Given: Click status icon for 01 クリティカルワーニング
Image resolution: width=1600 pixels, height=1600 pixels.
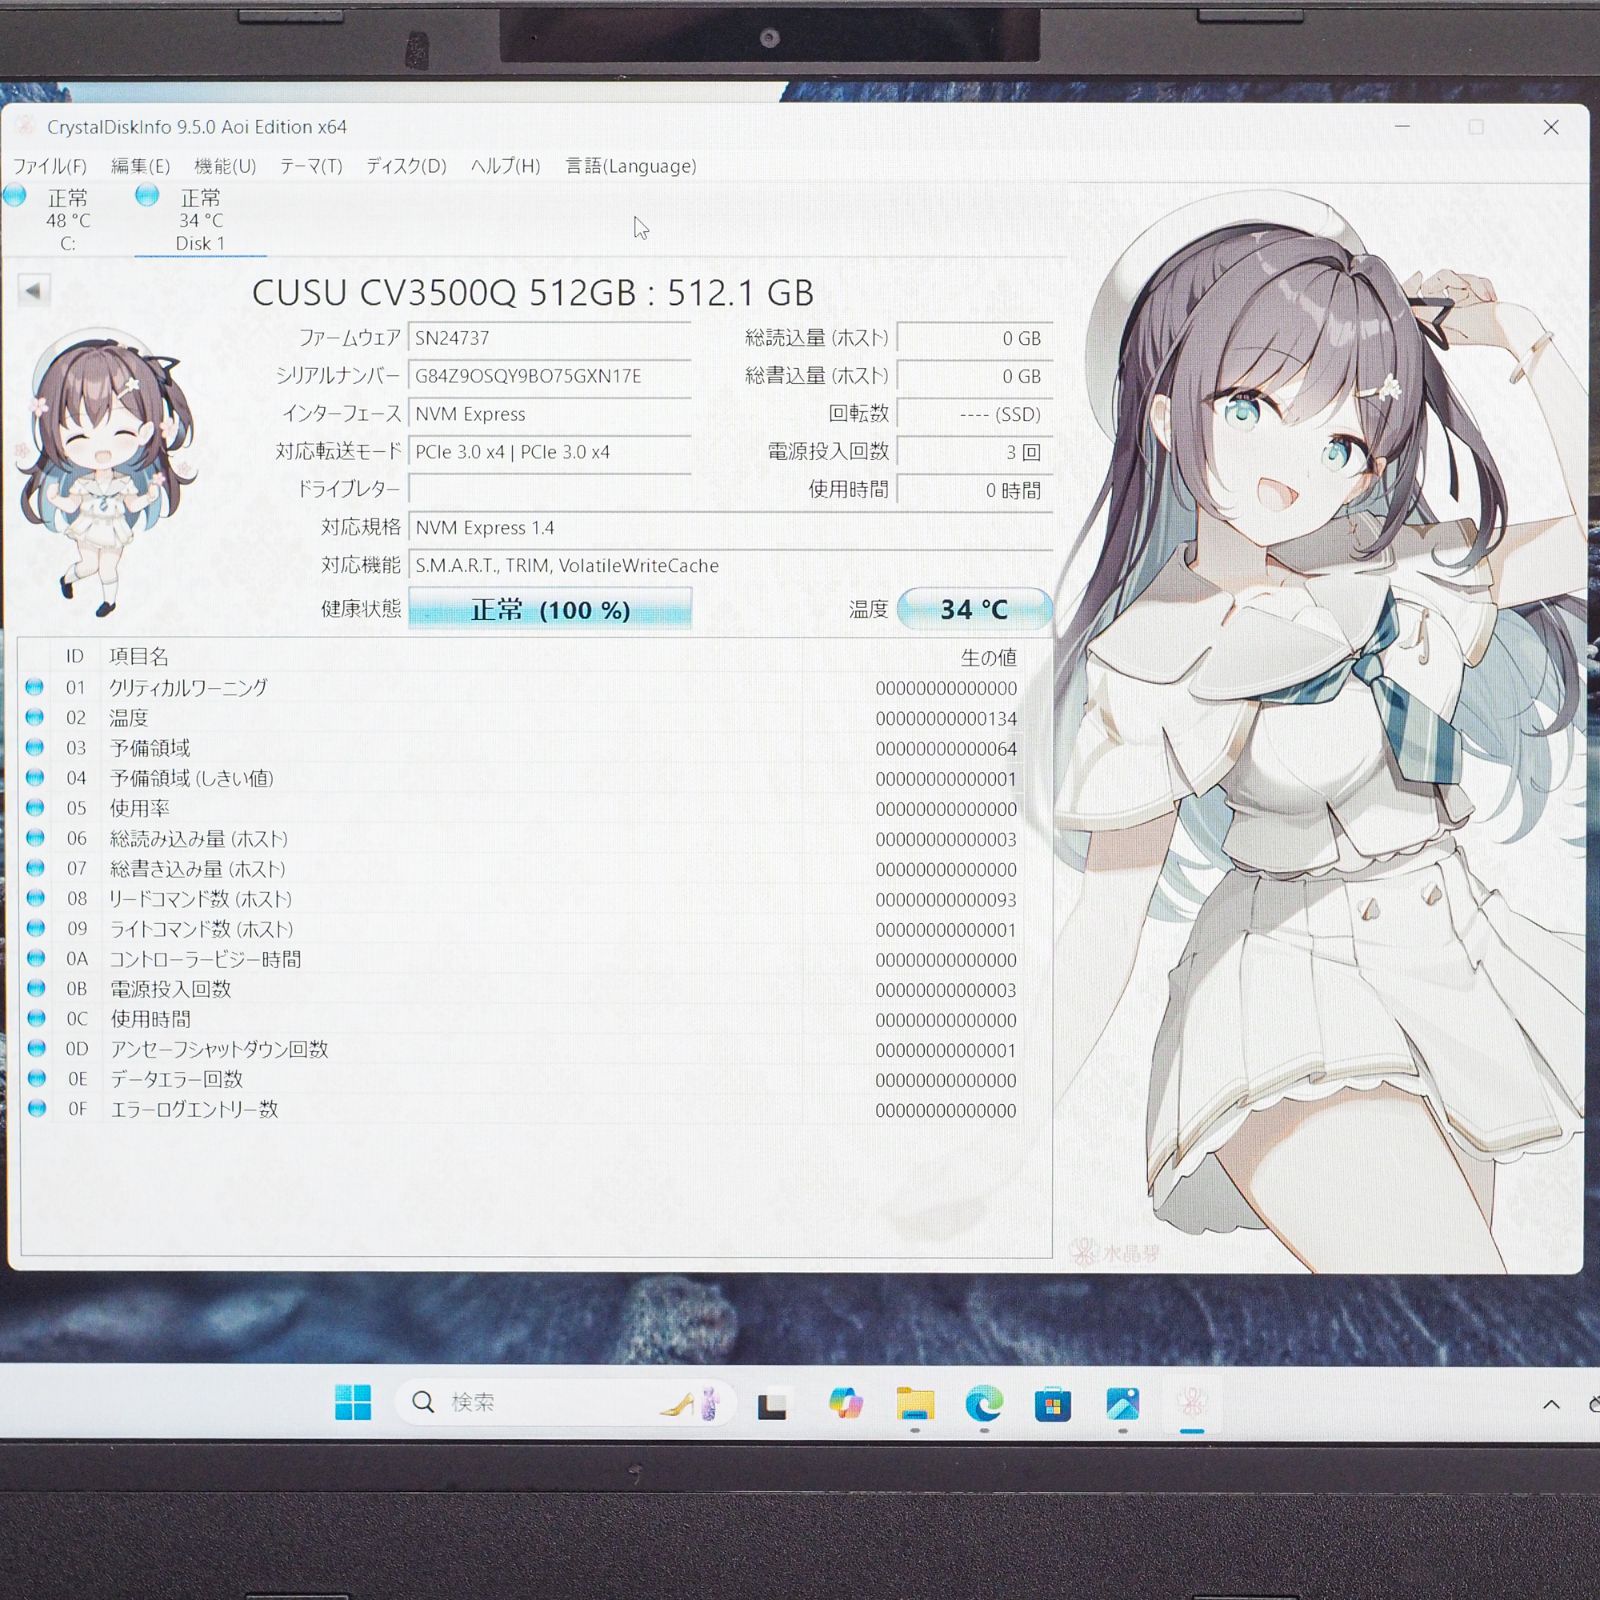Looking at the screenshot, I should (35, 687).
